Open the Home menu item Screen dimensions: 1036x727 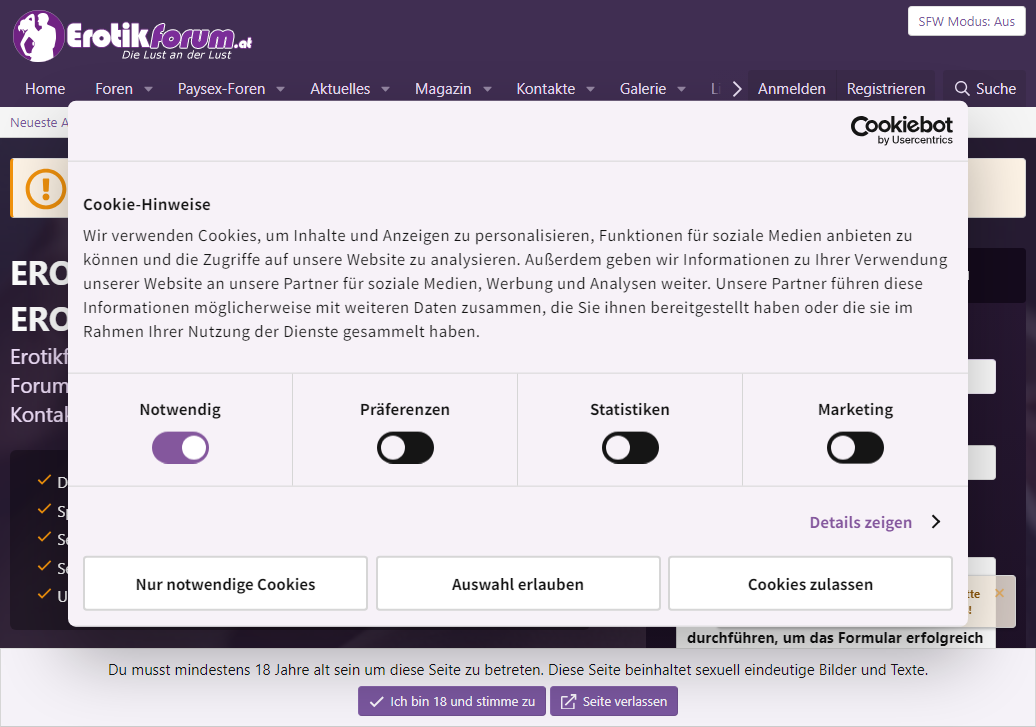tap(45, 89)
